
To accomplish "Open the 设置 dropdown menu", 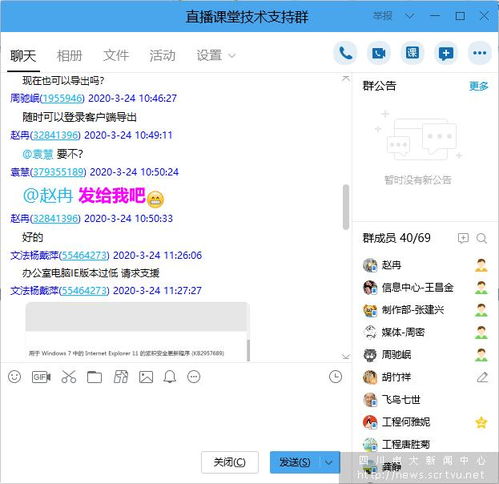I will point(216,56).
